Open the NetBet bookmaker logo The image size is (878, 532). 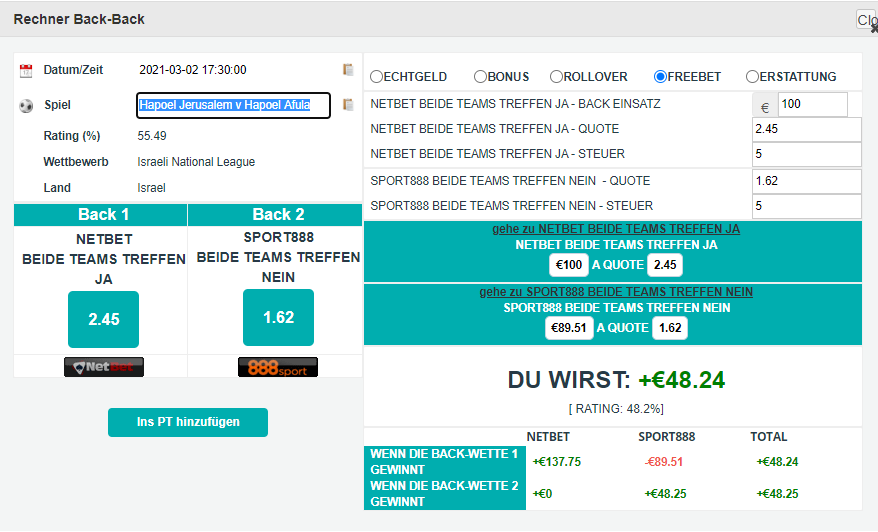click(104, 367)
